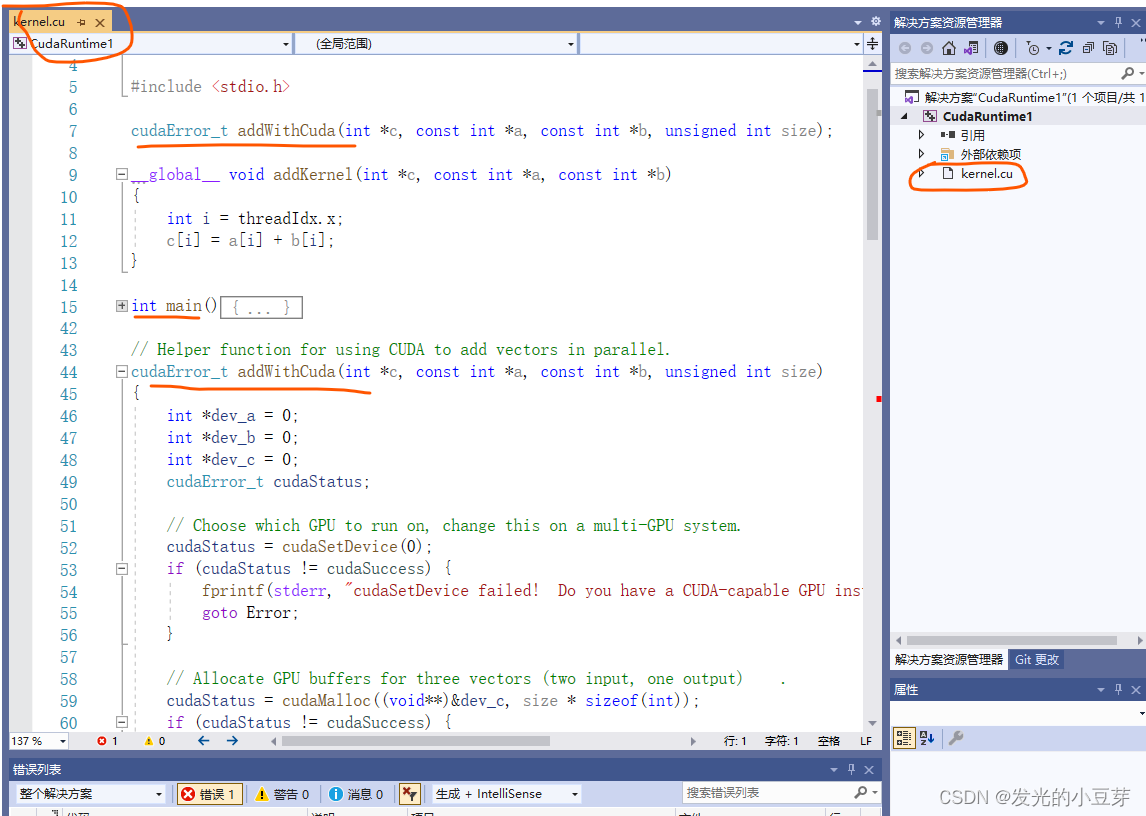Click the 搜索错误列表 search box
Image resolution: width=1146 pixels, height=816 pixels.
coord(767,793)
